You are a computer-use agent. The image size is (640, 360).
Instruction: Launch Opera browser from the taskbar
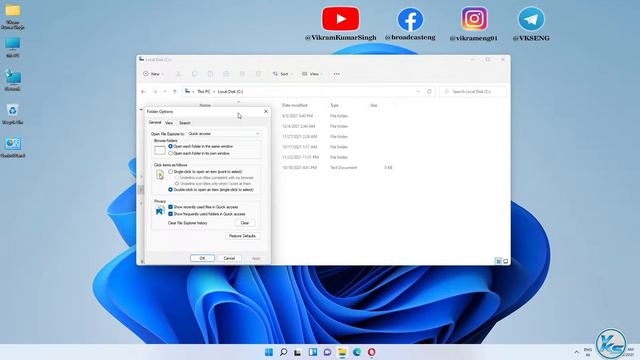click(371, 352)
